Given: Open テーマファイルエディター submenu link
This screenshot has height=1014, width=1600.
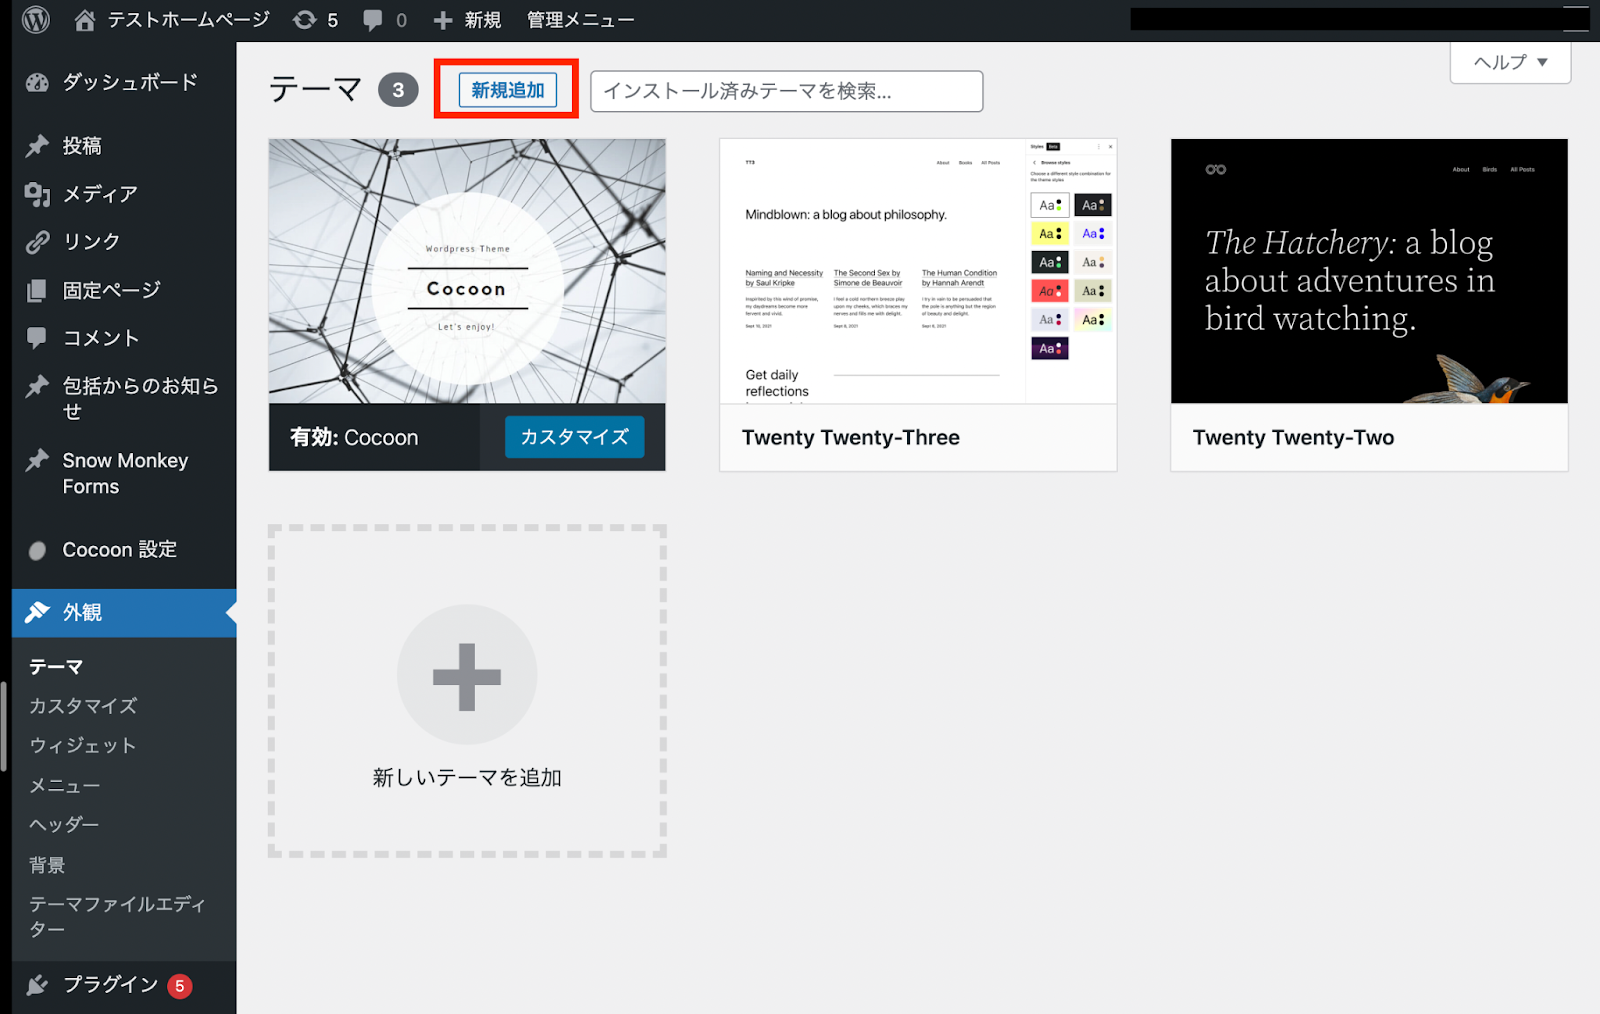Looking at the screenshot, I should [117, 916].
